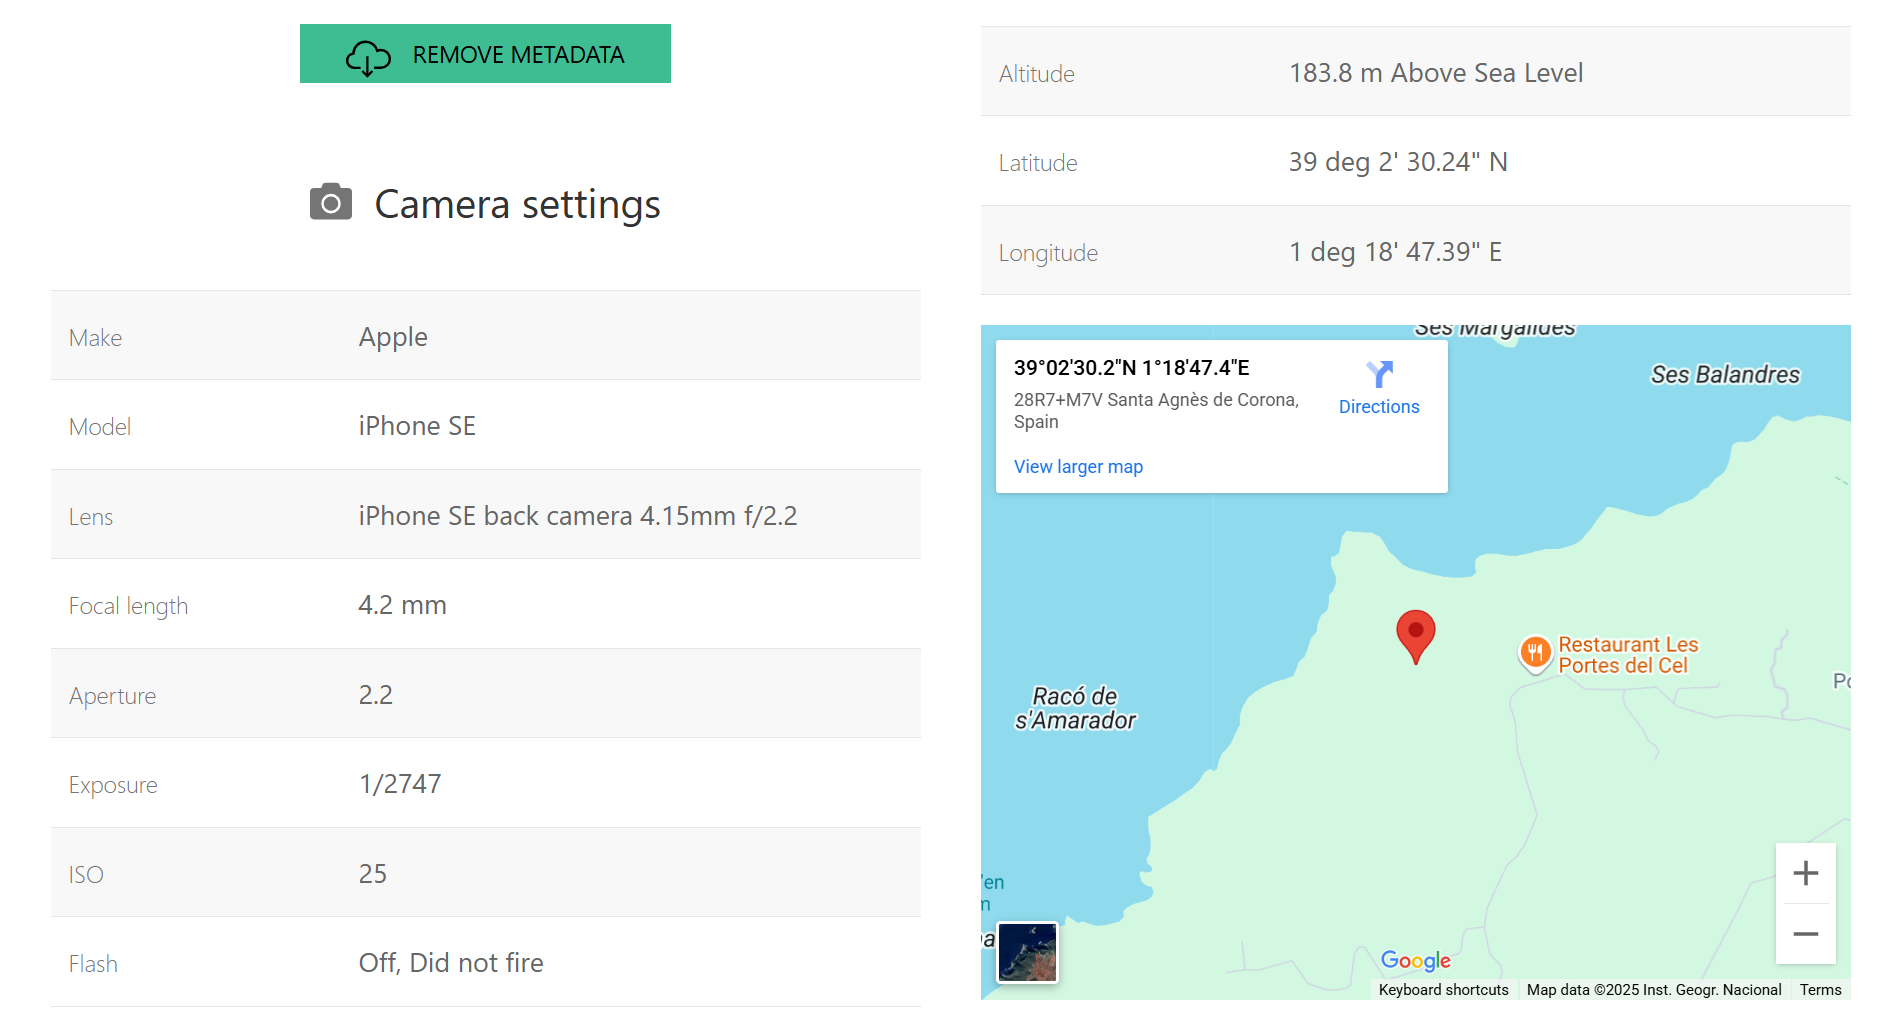1881x1030 pixels.
Task: Select the Exposure value 1/2747
Action: [400, 784]
